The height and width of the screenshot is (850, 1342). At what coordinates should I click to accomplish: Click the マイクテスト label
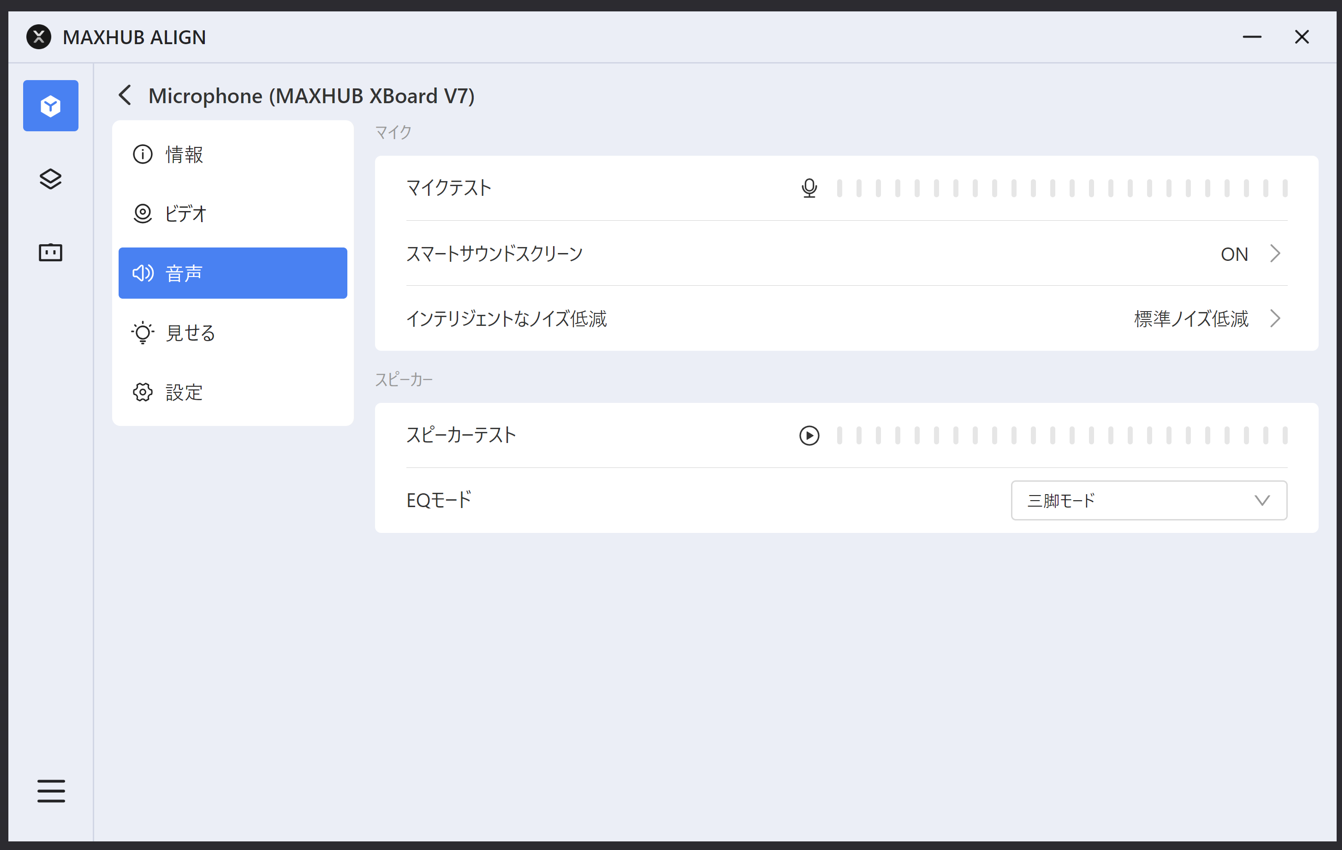448,188
